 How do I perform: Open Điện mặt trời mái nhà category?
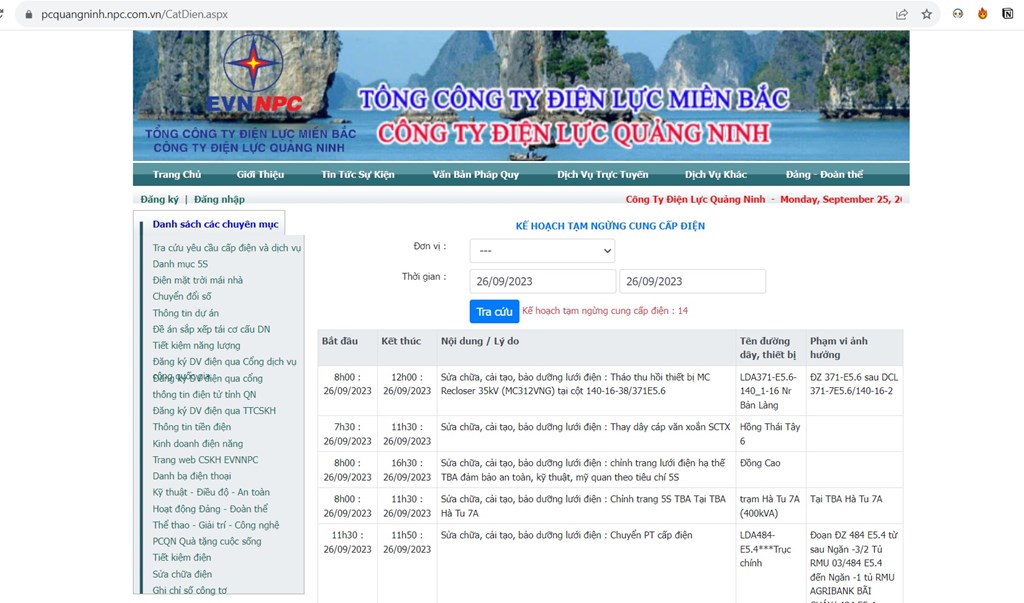[197, 280]
